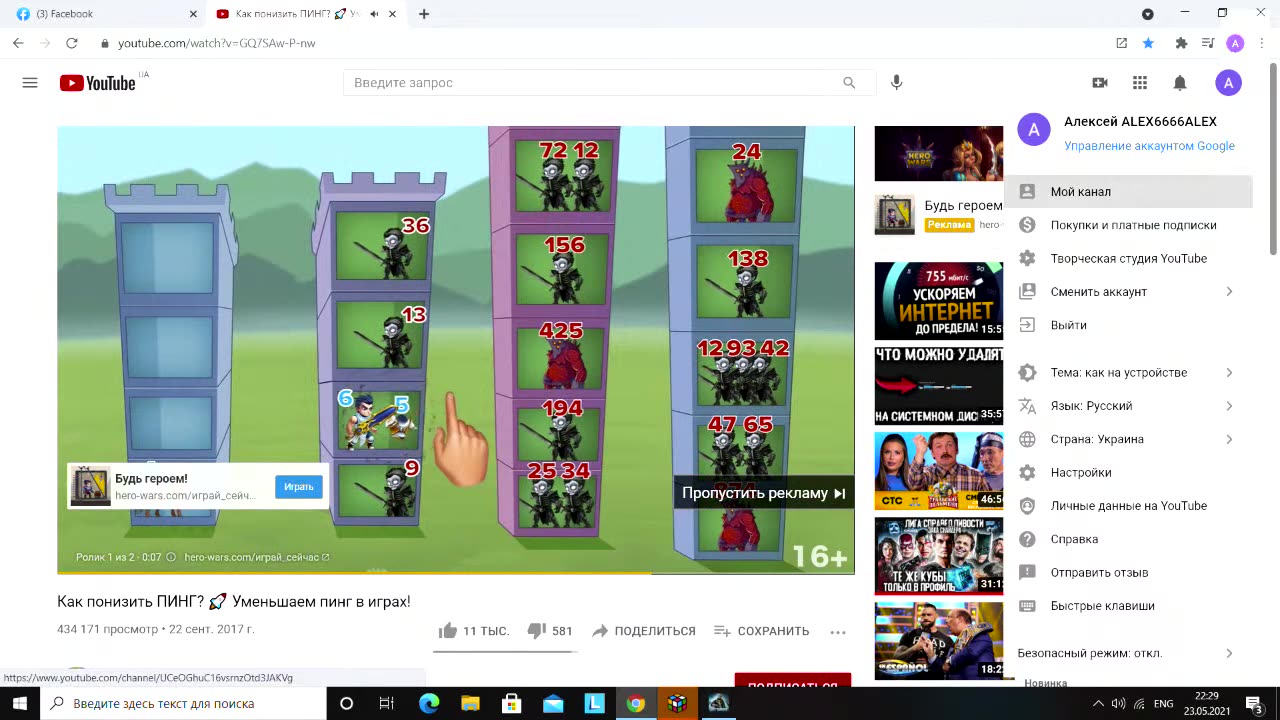Click the search magnifier button
The height and width of the screenshot is (720, 1280).
pos(849,83)
